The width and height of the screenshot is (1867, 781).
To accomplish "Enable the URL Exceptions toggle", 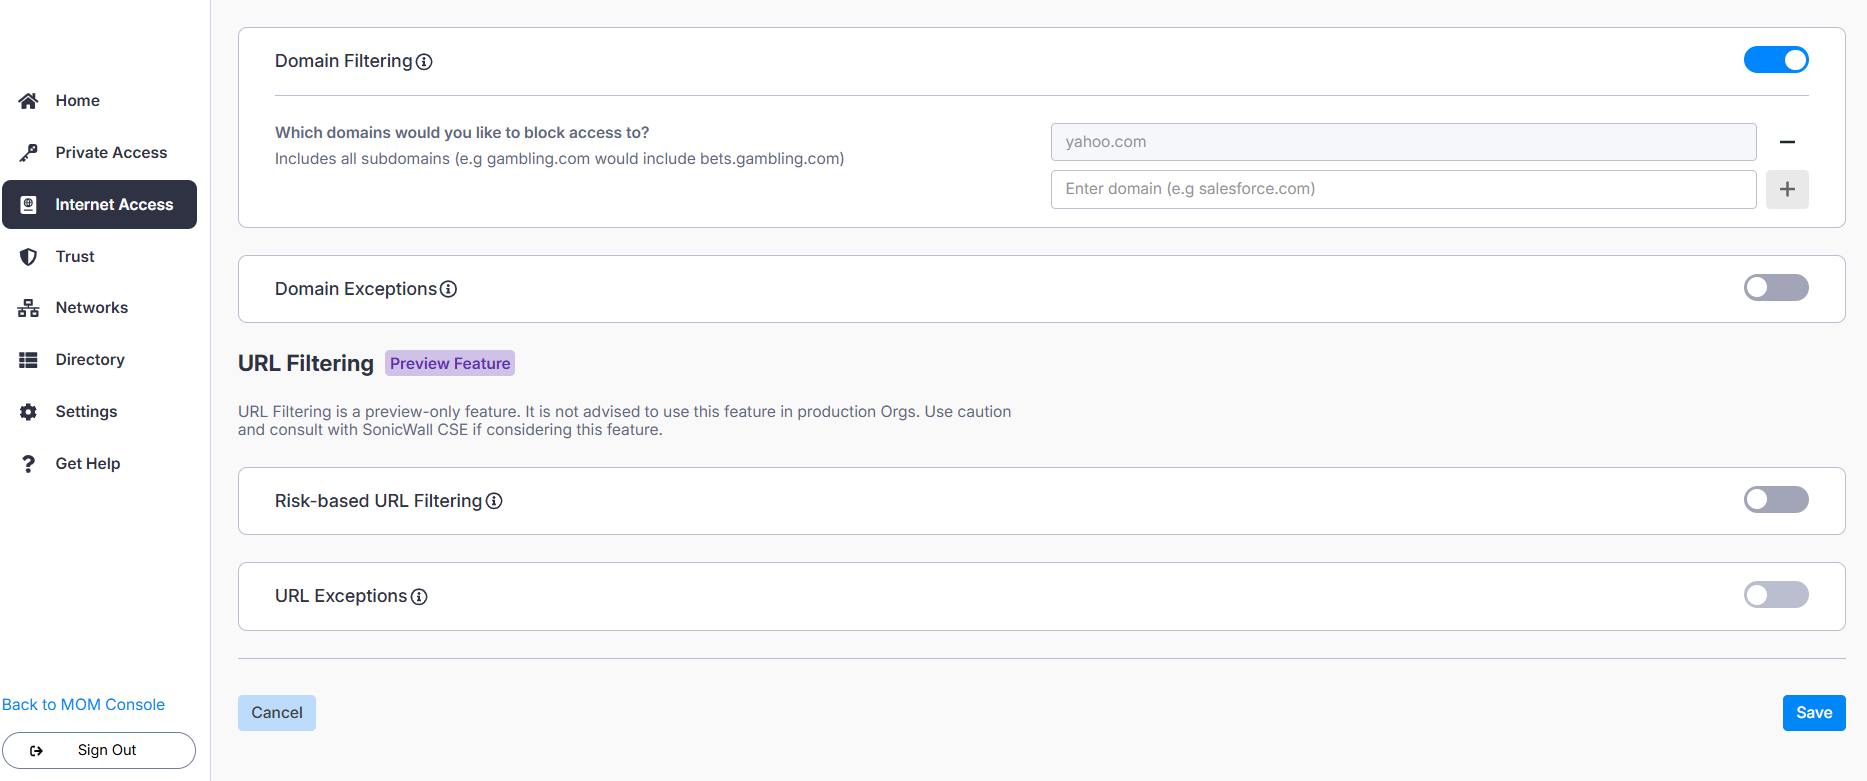I will tap(1776, 595).
